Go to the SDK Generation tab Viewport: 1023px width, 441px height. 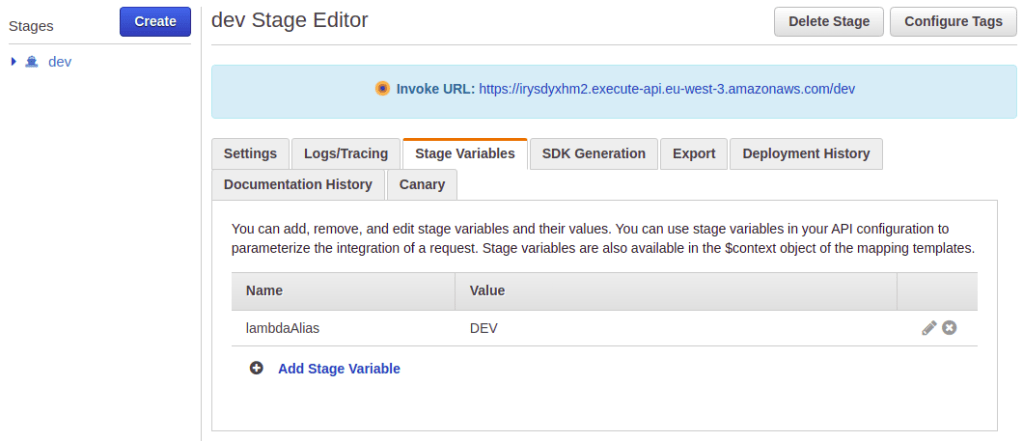(593, 153)
